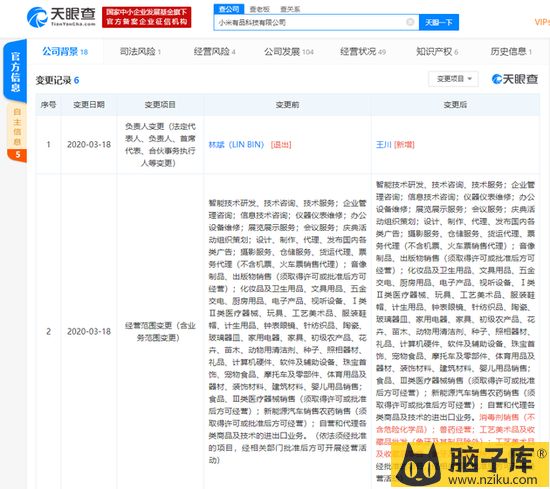550x489 pixels.
Task: Open the 经营状况 tab
Action: (x=363, y=52)
